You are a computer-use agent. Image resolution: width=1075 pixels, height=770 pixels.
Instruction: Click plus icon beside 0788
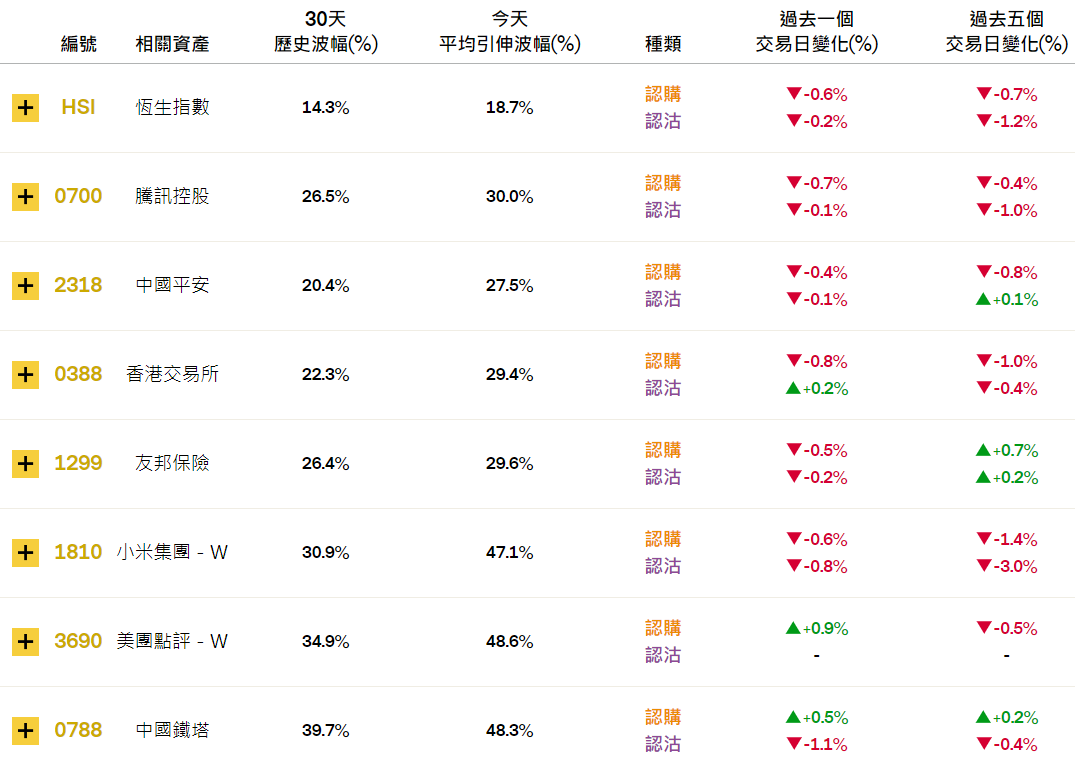(25, 731)
